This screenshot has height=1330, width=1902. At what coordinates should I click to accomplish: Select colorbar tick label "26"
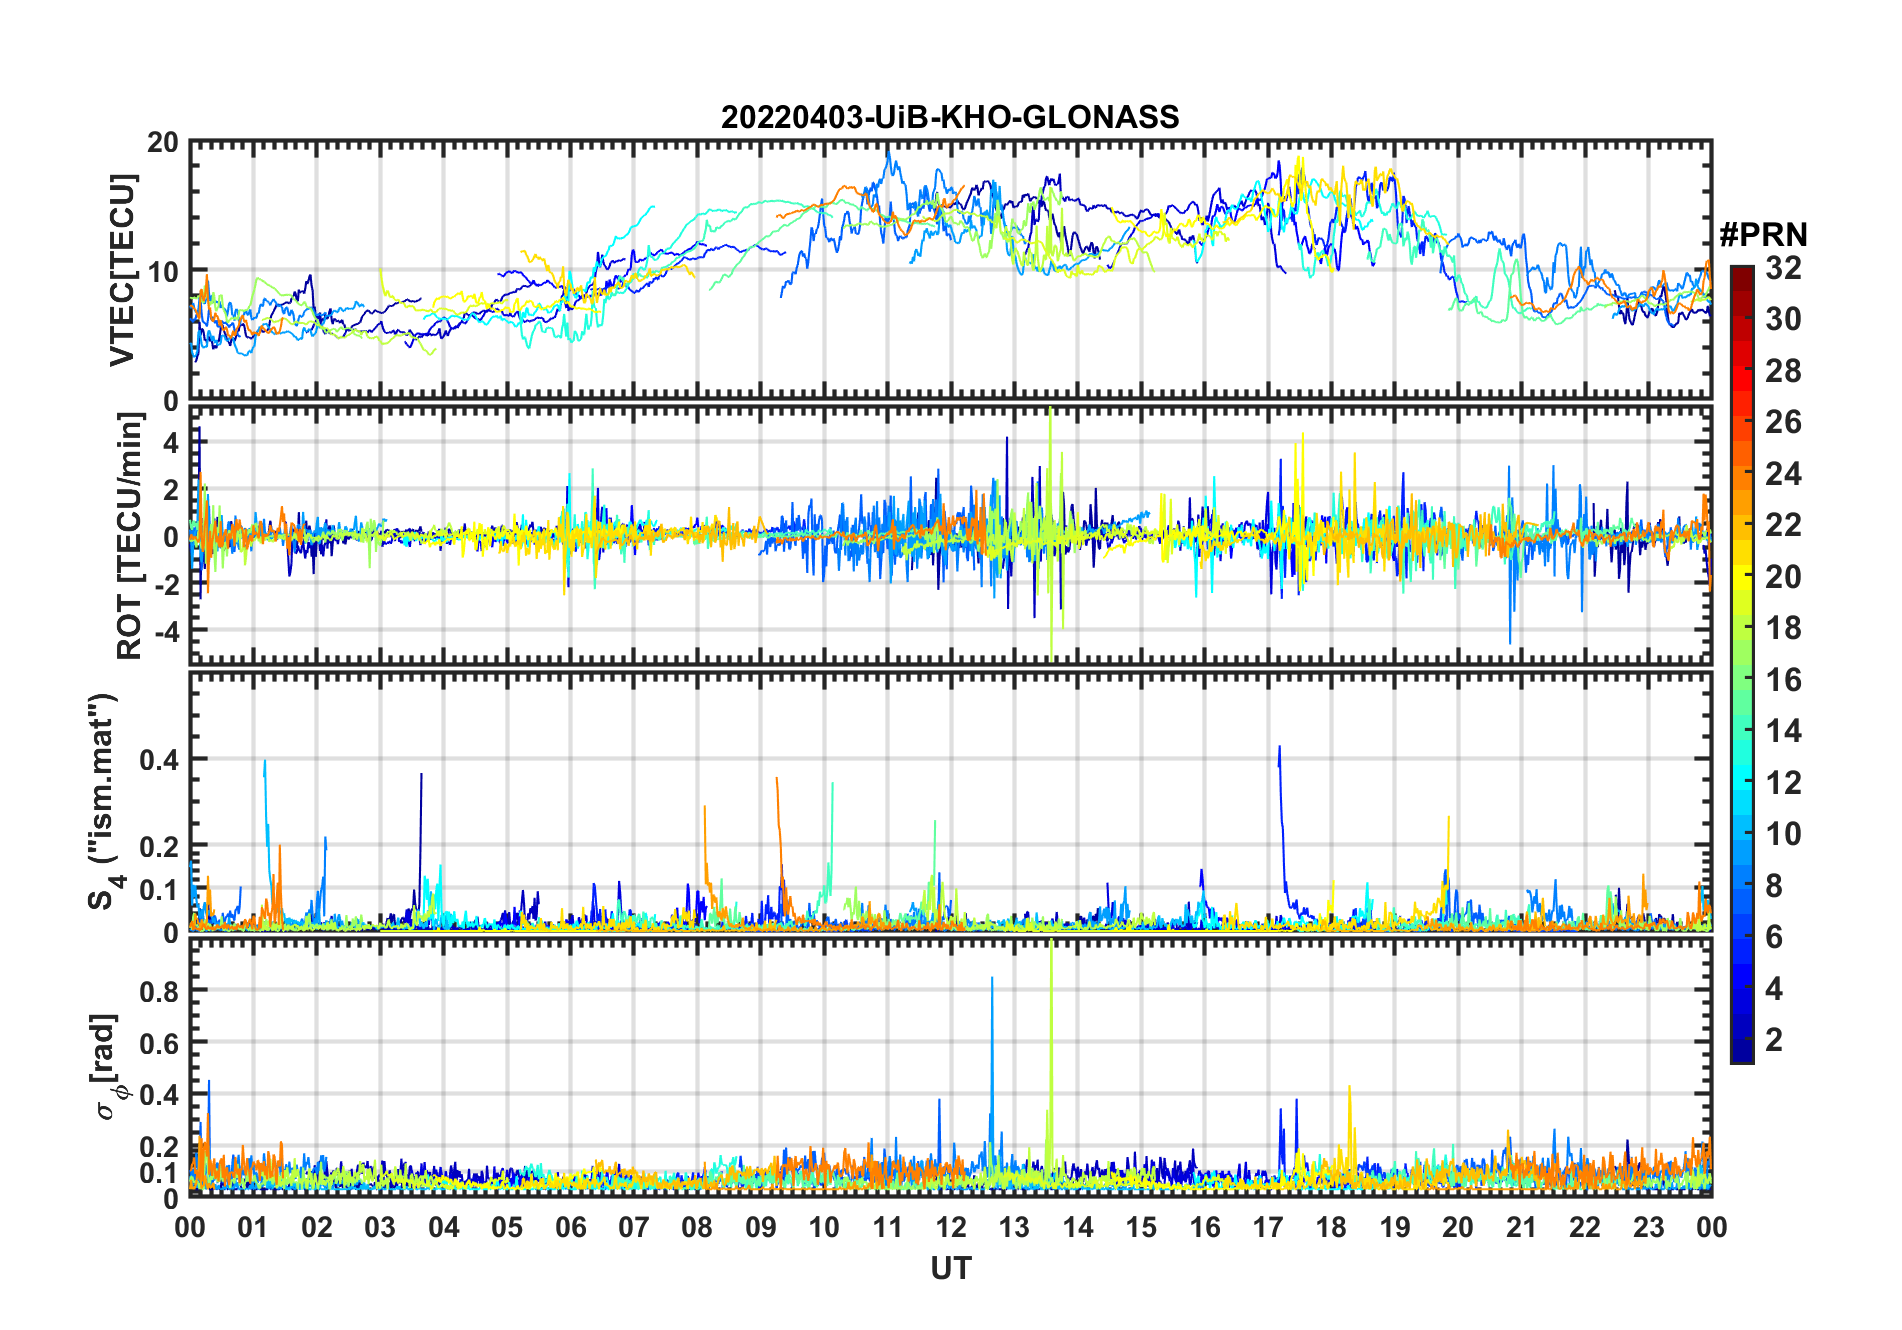pos(1784,422)
